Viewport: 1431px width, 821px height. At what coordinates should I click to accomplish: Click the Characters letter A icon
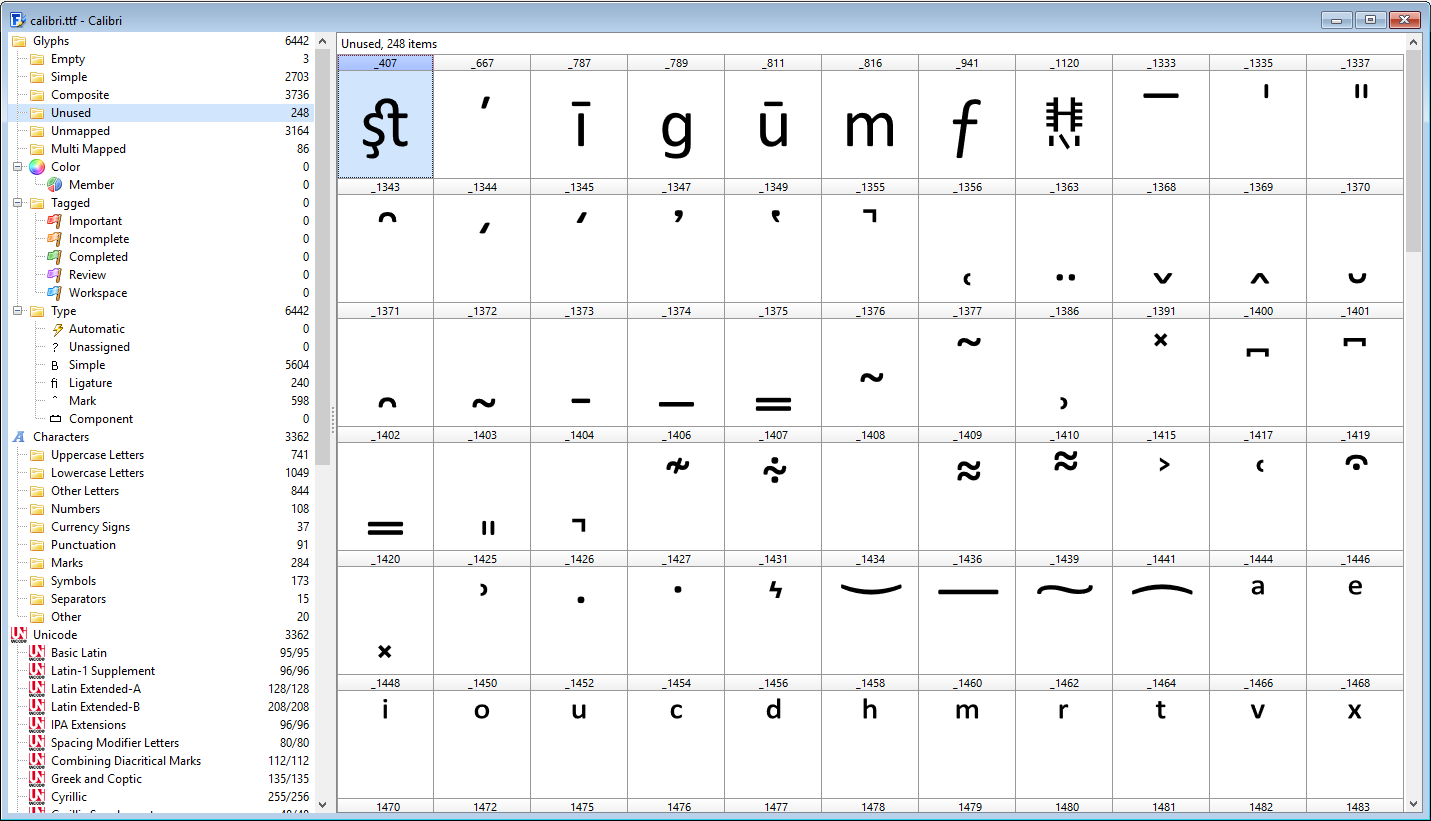coord(19,437)
